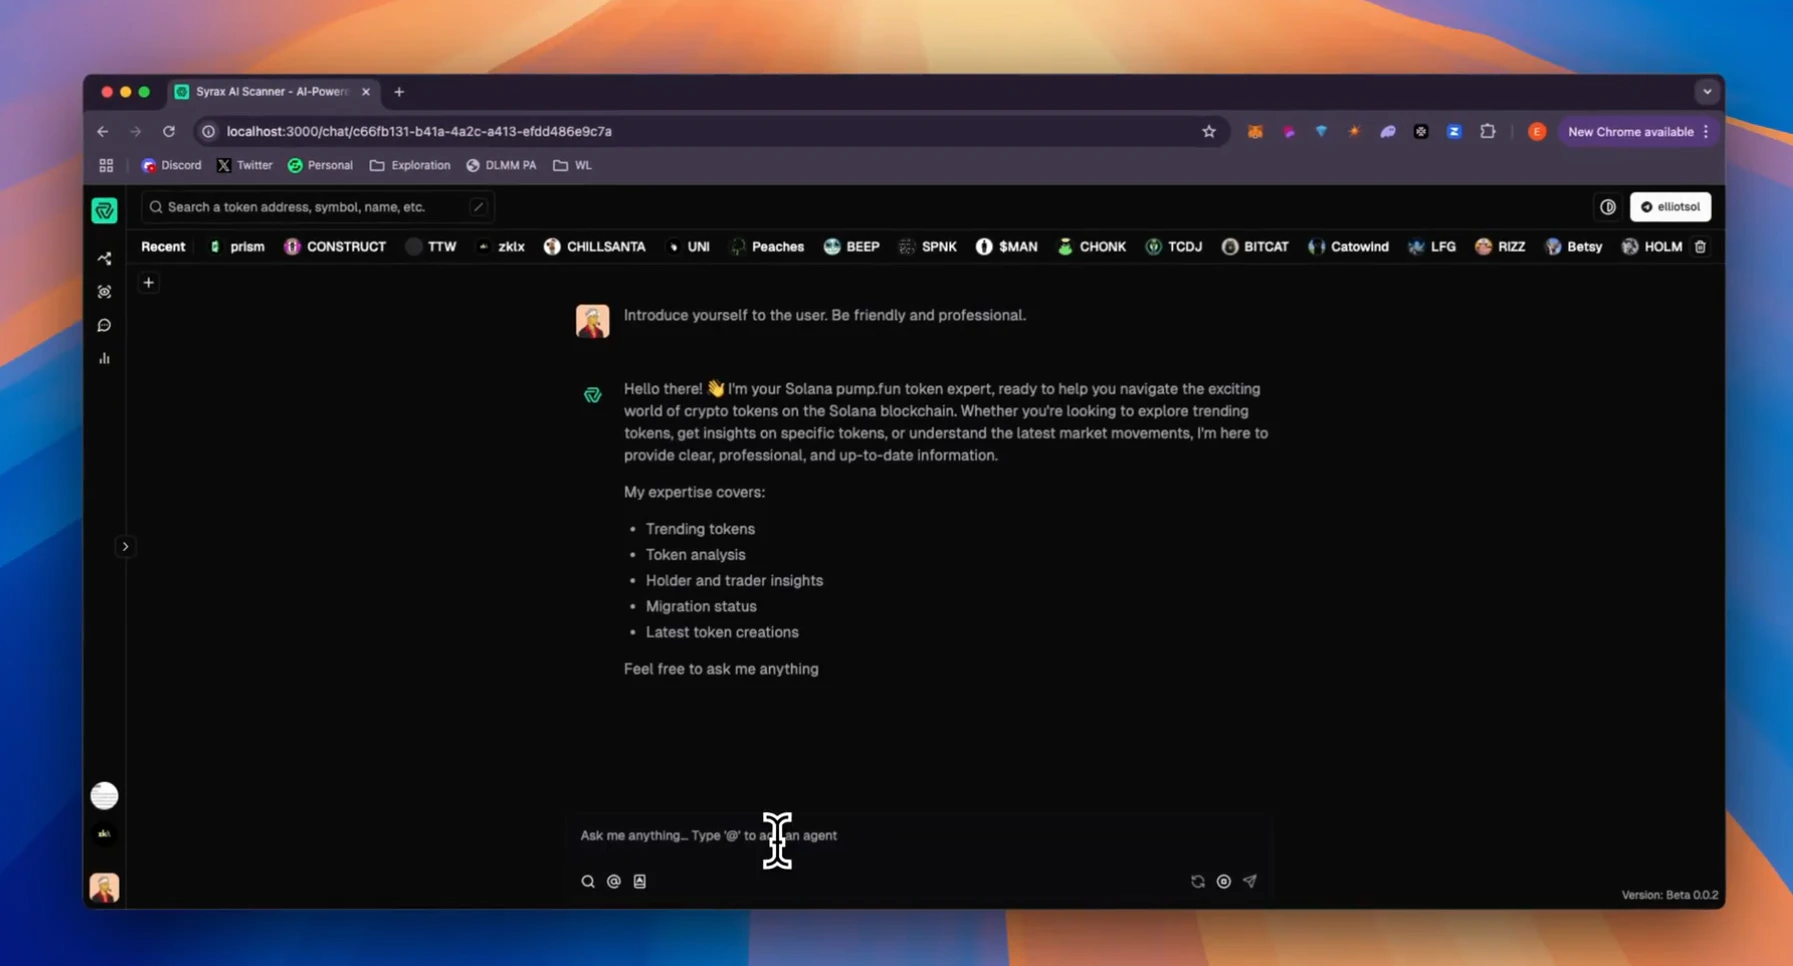Add a new chat with plus button

pyautogui.click(x=148, y=283)
